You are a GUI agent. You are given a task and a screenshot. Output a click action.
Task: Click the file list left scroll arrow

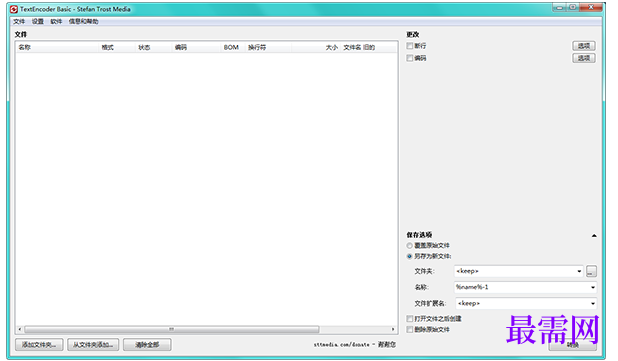(x=20, y=329)
